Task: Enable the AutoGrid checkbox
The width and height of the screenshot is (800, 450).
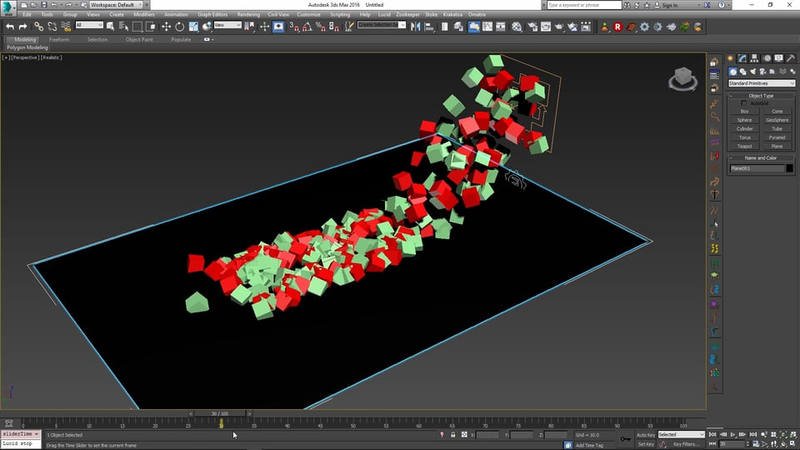Action: [x=744, y=103]
